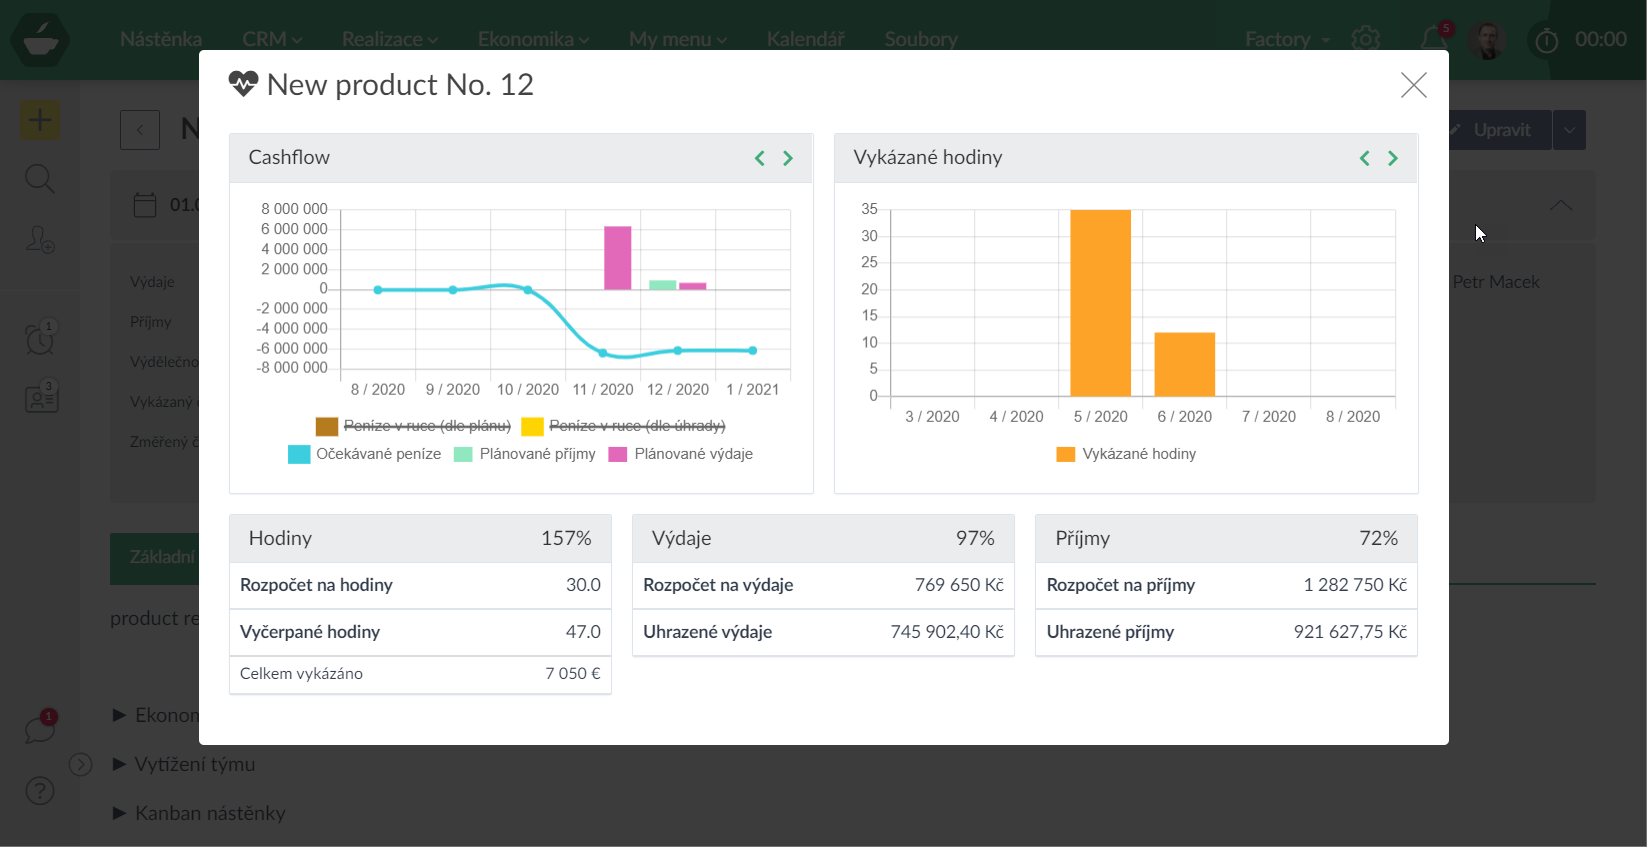Image resolution: width=1647 pixels, height=847 pixels.
Task: Open the Ekonomika menu
Action: [x=533, y=39]
